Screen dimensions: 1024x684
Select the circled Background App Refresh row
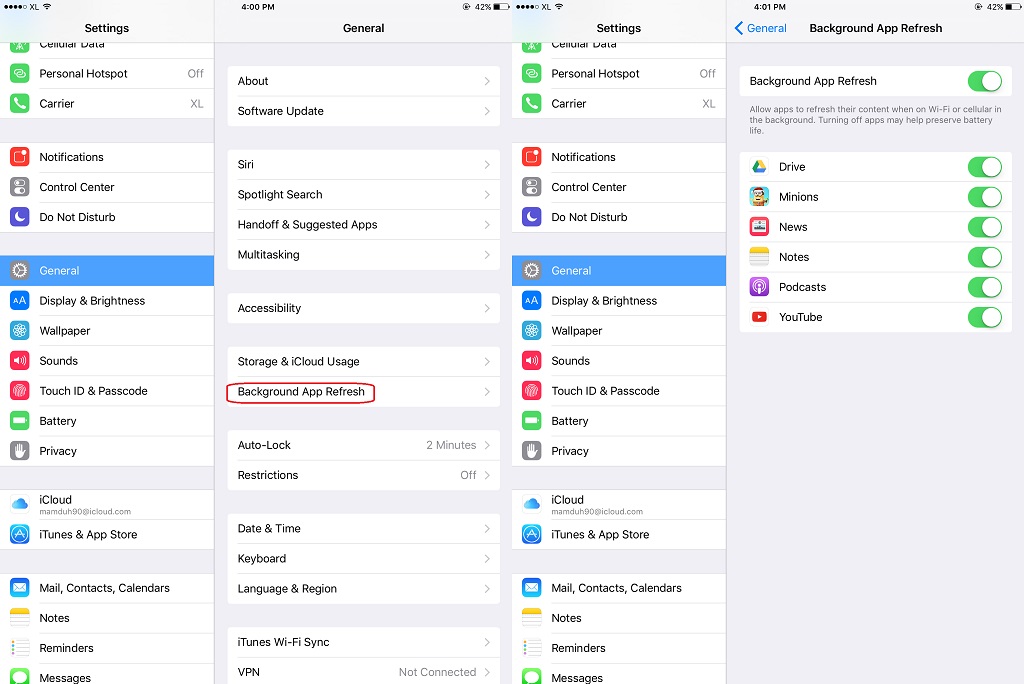(x=364, y=391)
